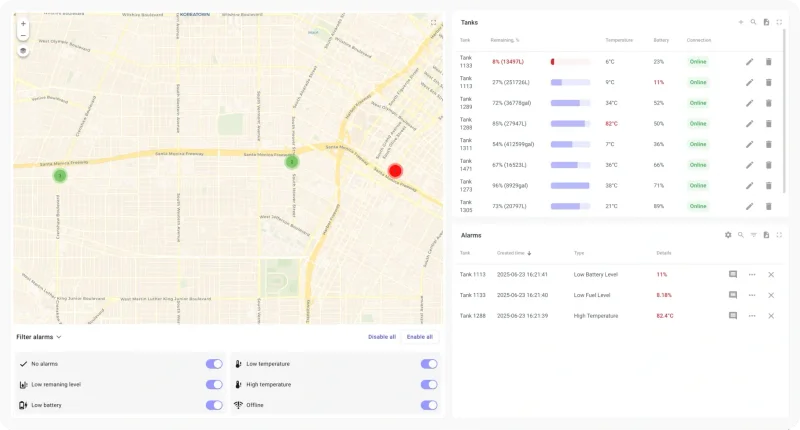This screenshot has width=800, height=430.
Task: Open comments for the Tank 1133 alarm
Action: click(x=733, y=295)
